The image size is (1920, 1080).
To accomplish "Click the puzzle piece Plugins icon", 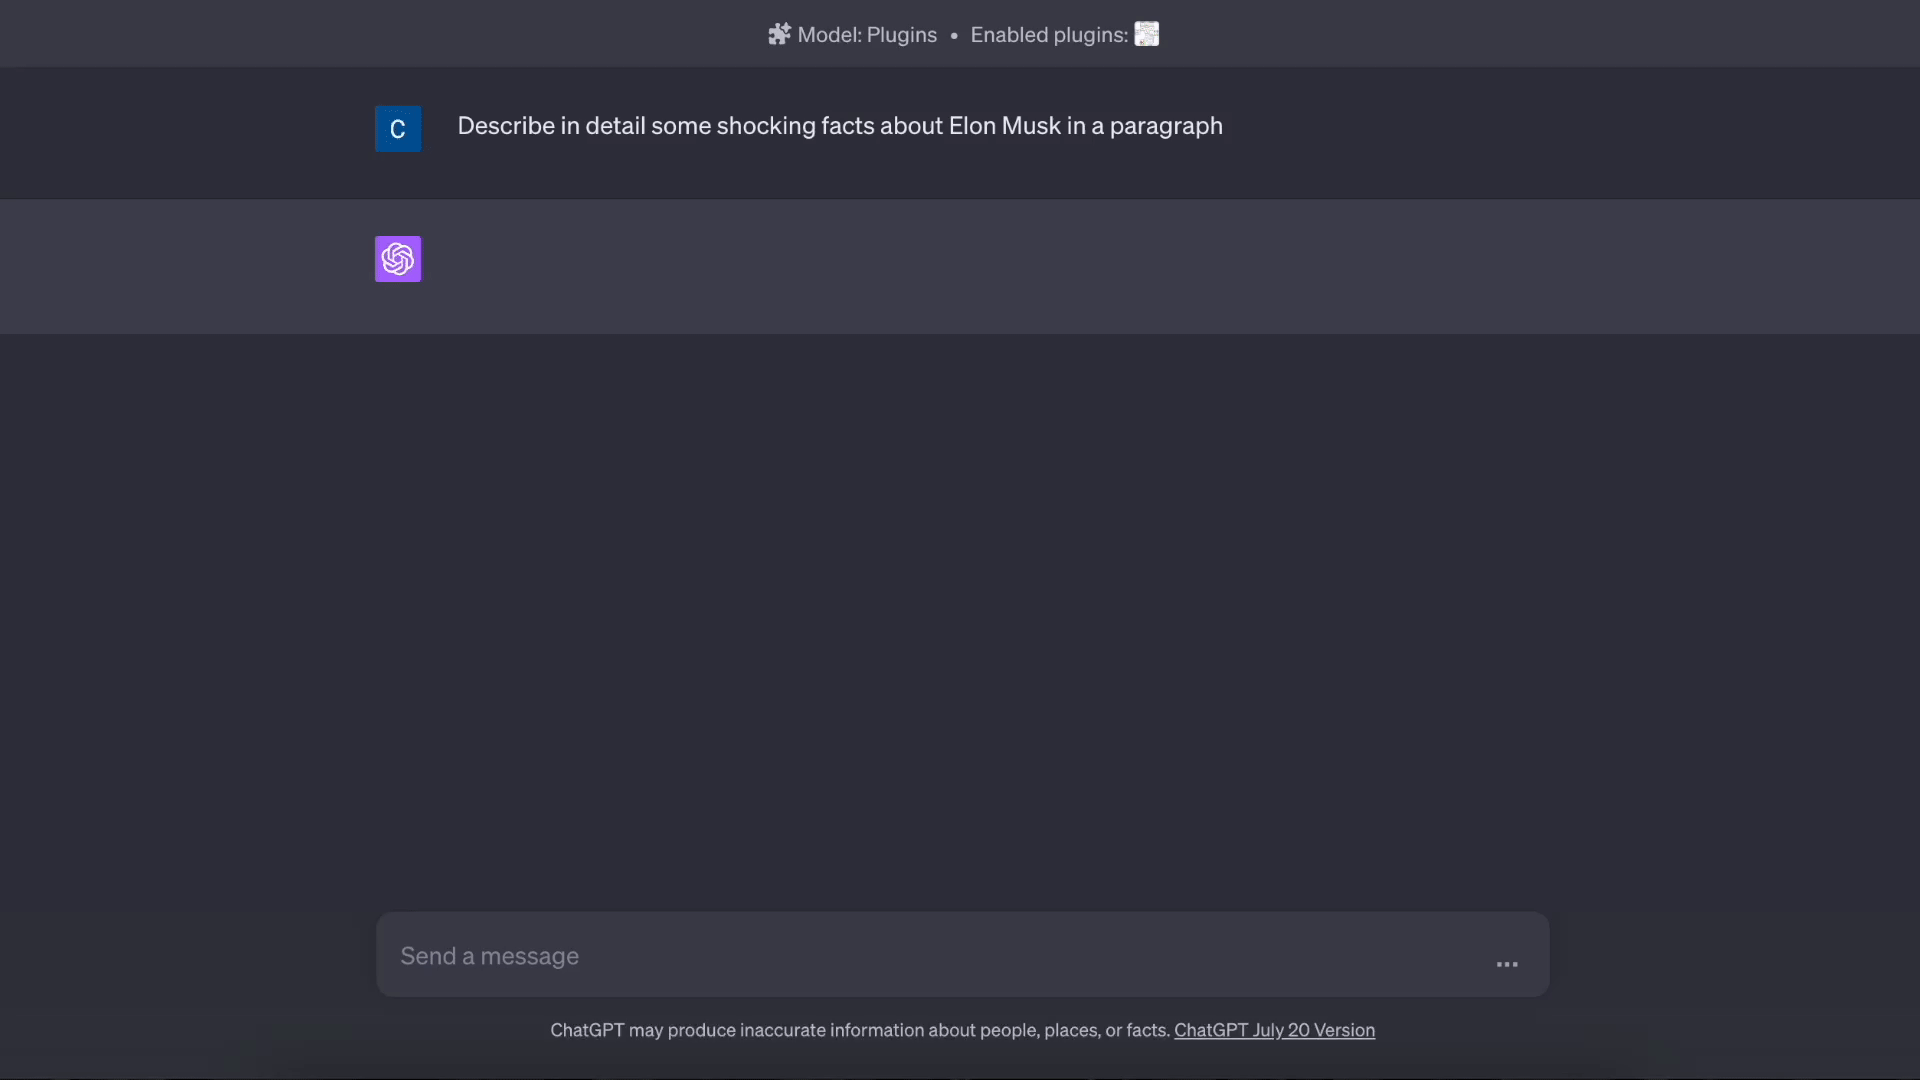I will point(779,34).
